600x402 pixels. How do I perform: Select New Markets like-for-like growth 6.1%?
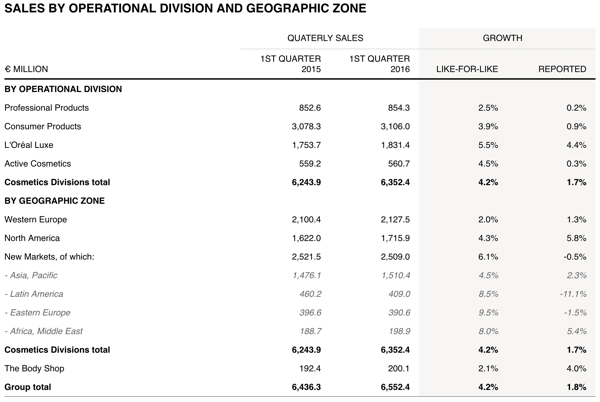pos(488,257)
